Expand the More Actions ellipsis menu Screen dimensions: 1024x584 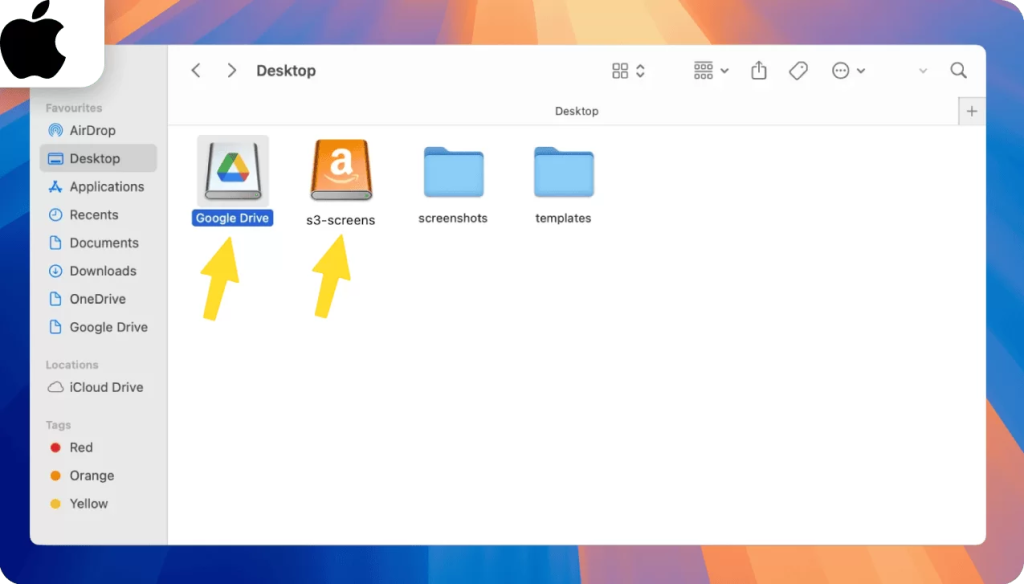[x=848, y=71]
